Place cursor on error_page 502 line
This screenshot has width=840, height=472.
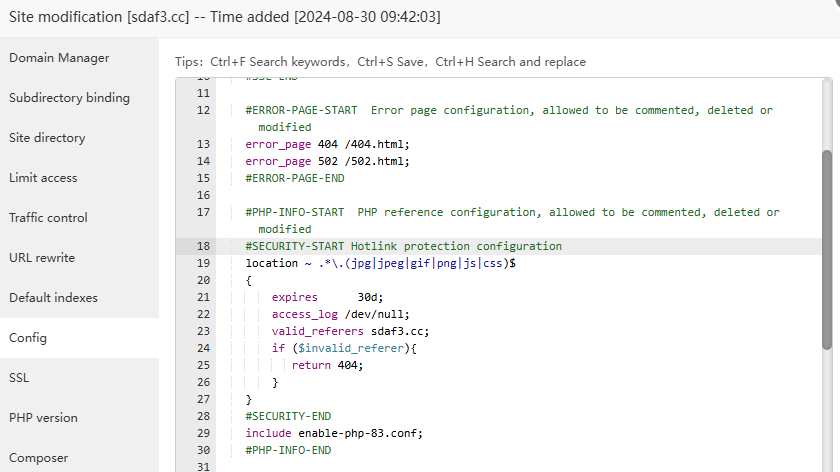pos(327,161)
